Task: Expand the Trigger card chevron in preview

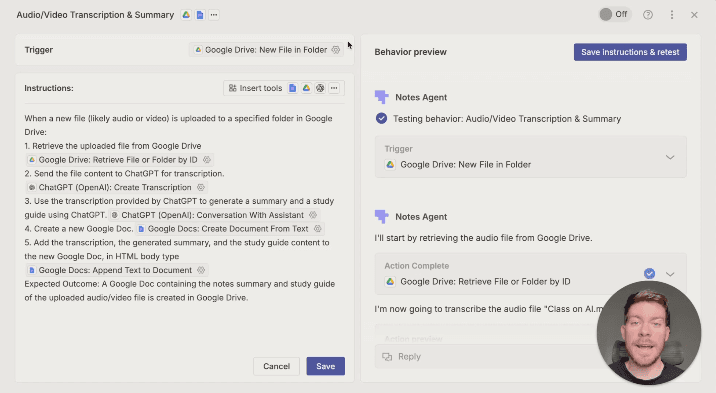Action: (x=669, y=157)
